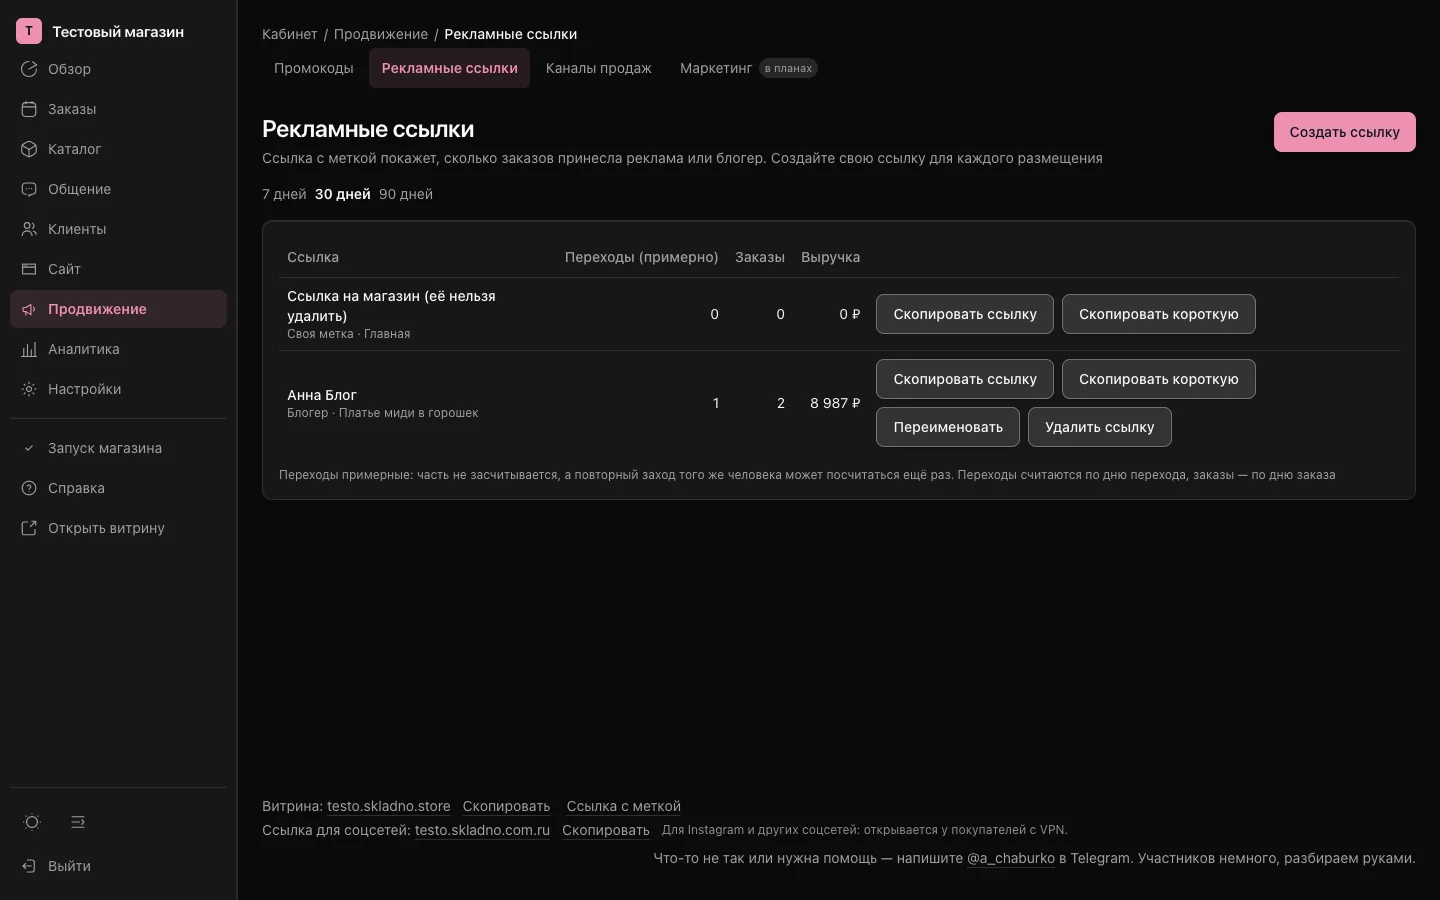Open Обзор via its sidebar icon
Viewport: 1440px width, 900px height.
[29, 69]
